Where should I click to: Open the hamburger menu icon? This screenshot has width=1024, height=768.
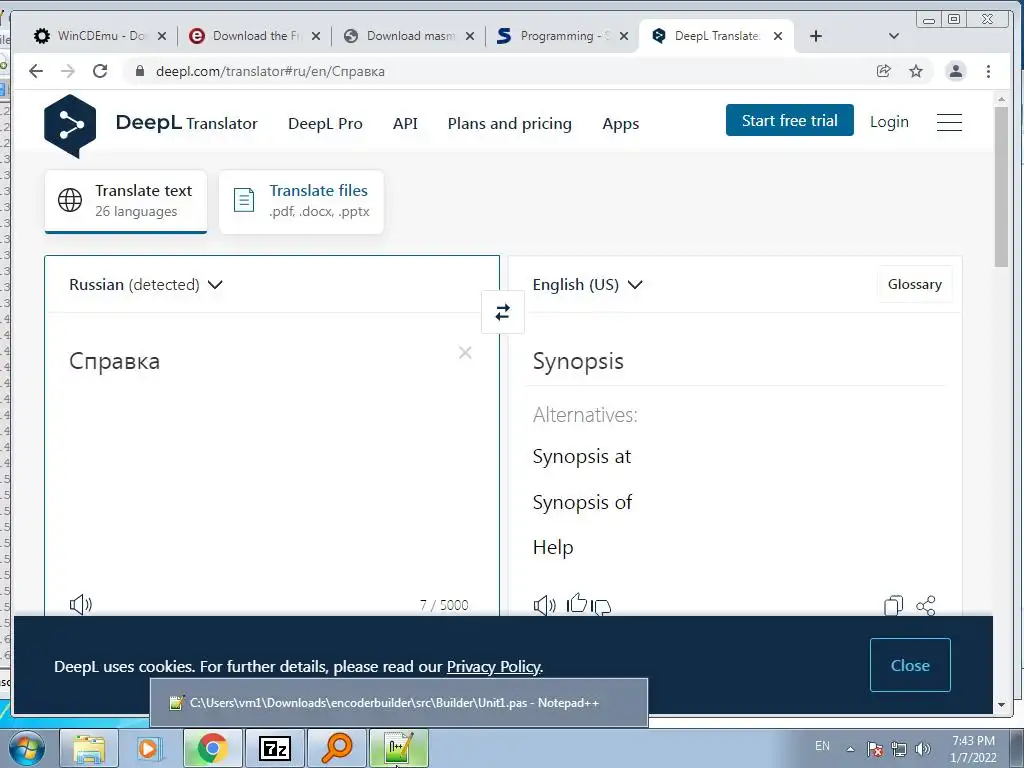[x=949, y=122]
